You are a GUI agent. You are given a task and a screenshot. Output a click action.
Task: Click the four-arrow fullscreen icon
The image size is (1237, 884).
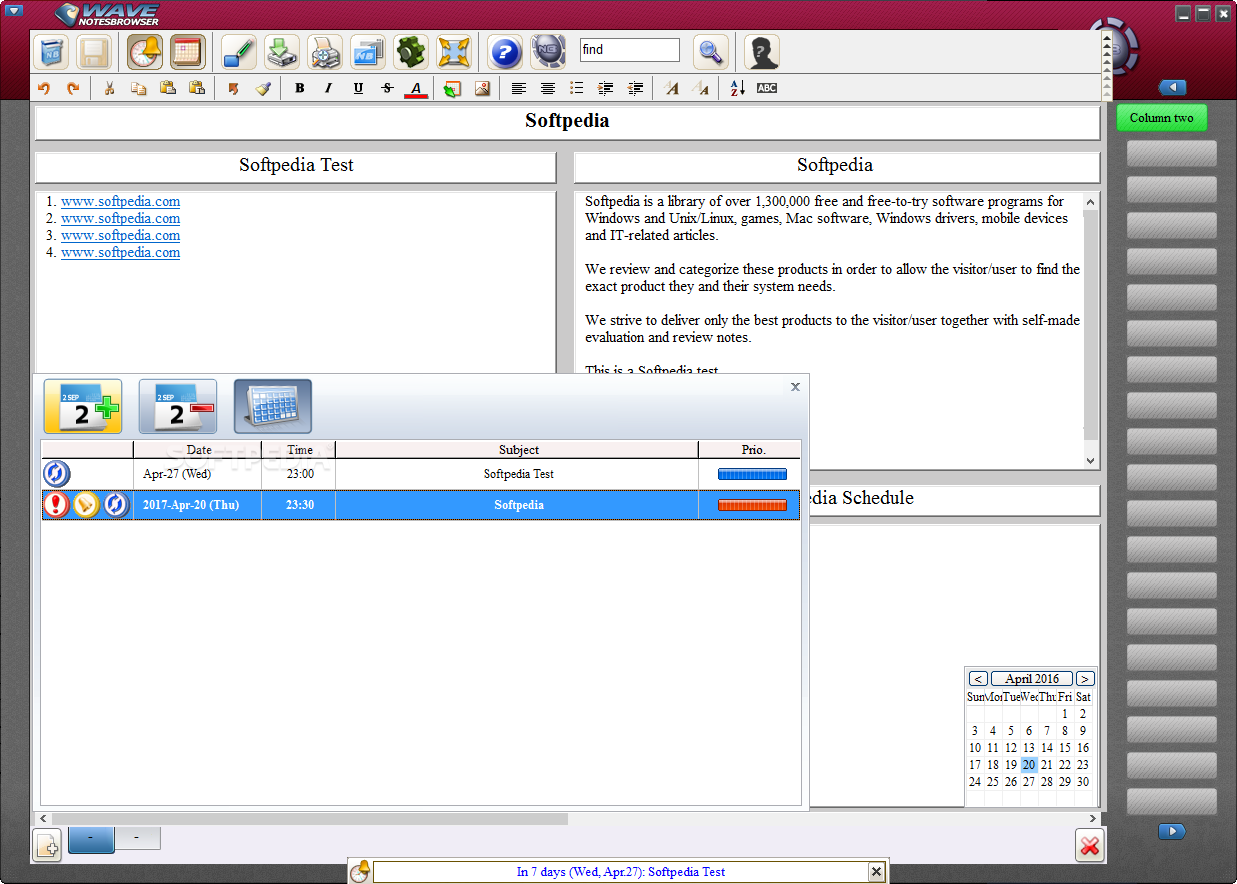coord(453,52)
